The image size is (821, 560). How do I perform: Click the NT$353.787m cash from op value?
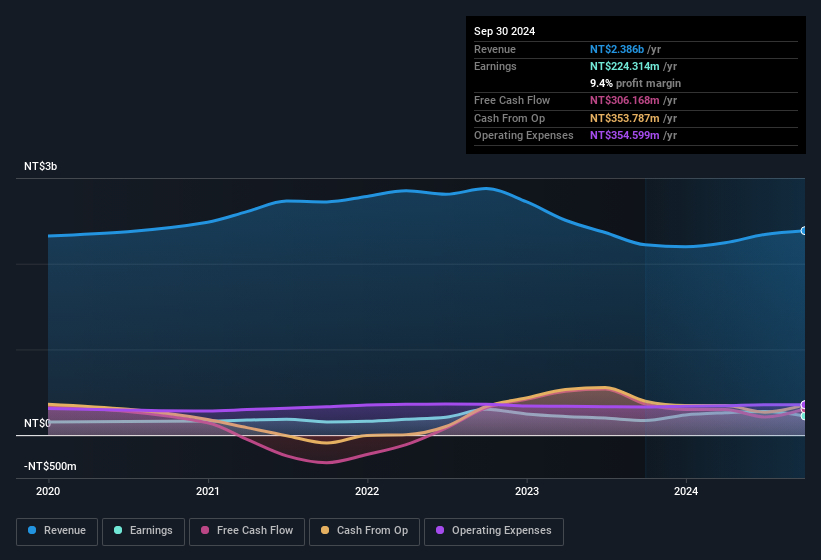point(625,118)
